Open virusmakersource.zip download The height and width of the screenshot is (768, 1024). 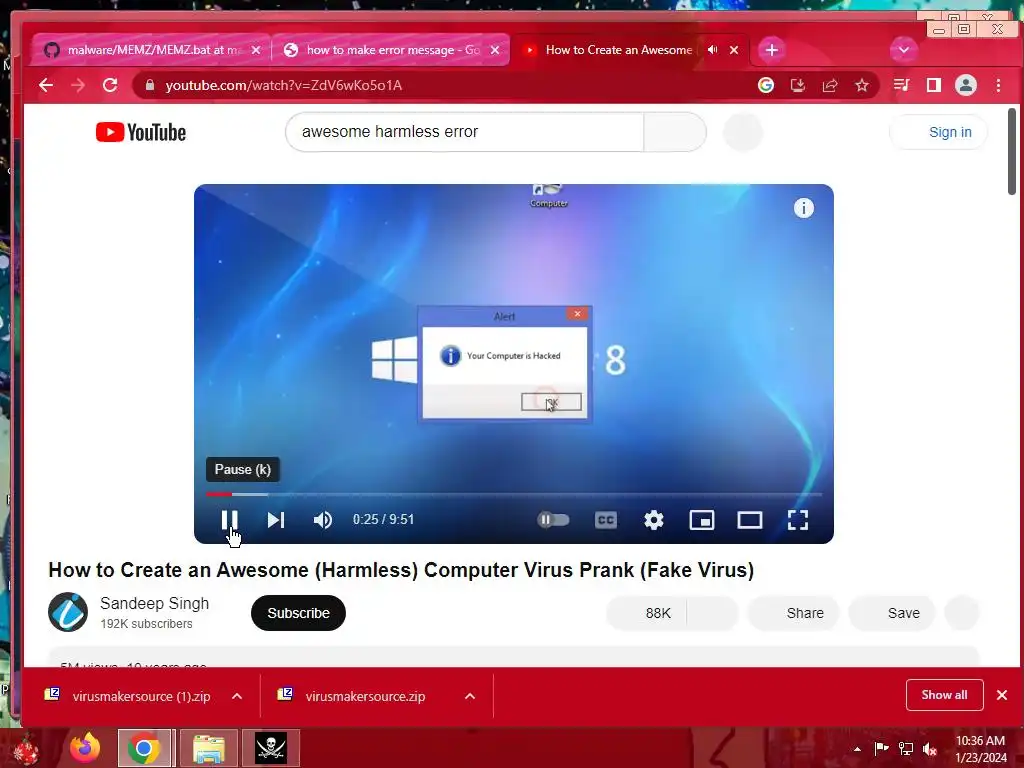[x=353, y=696]
